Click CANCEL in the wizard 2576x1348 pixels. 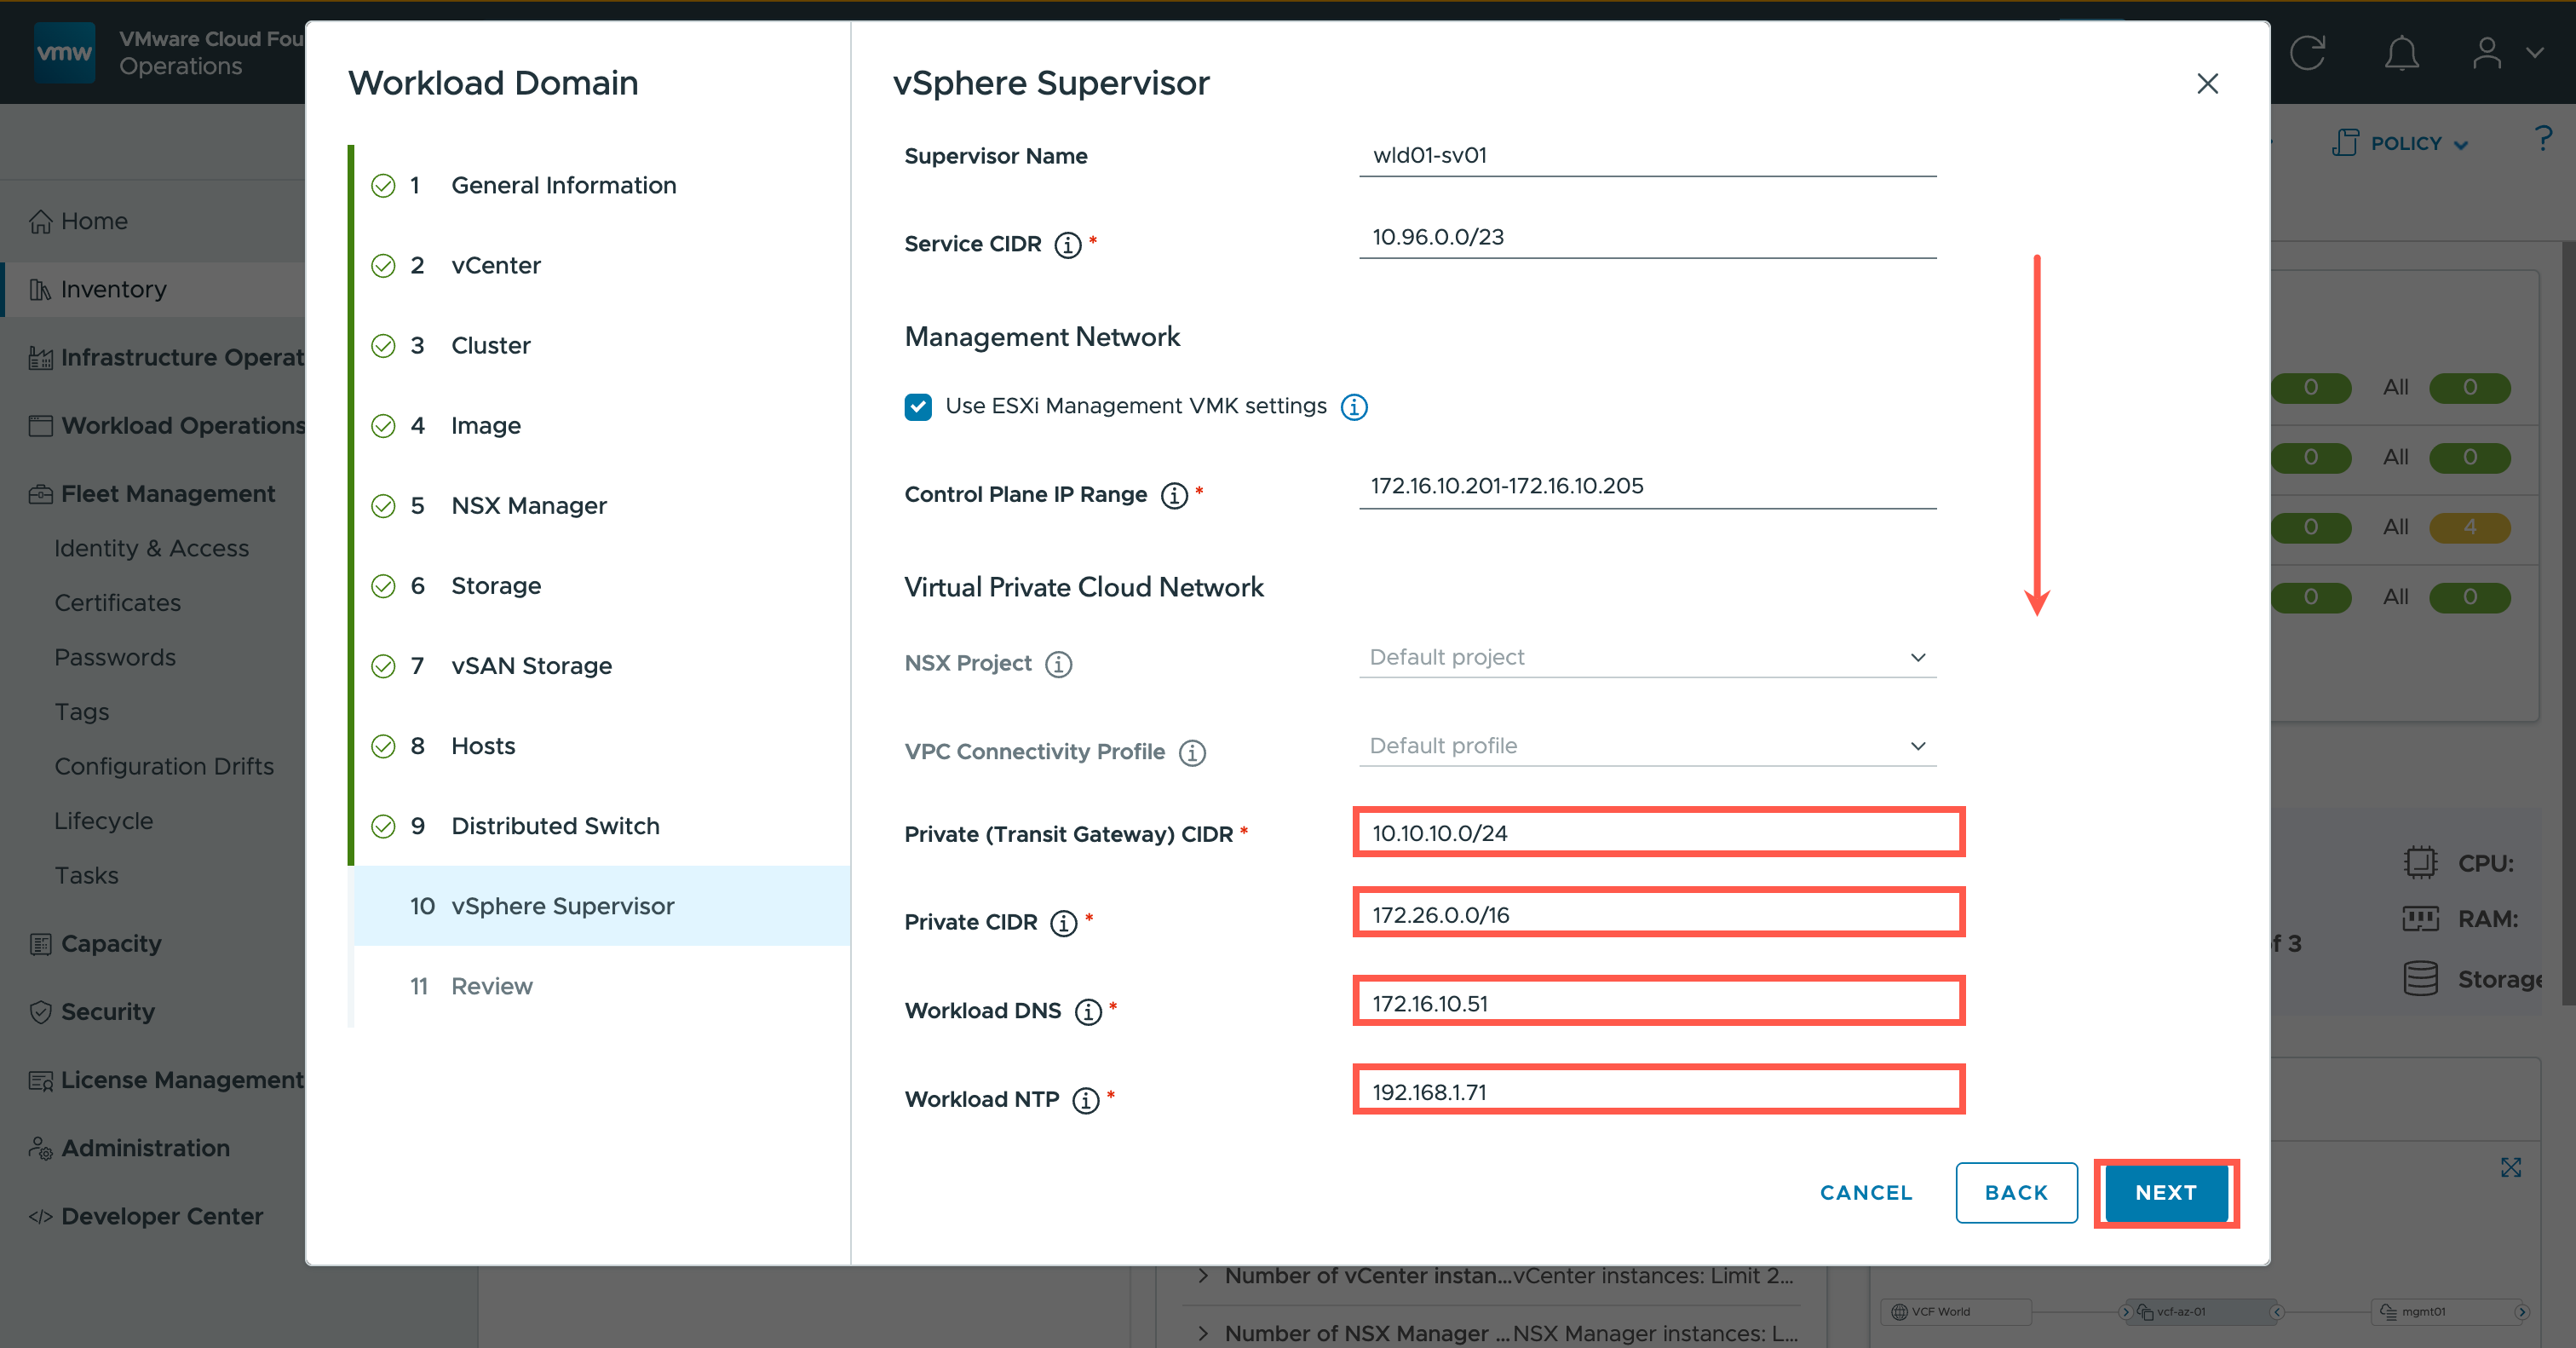[1865, 1192]
